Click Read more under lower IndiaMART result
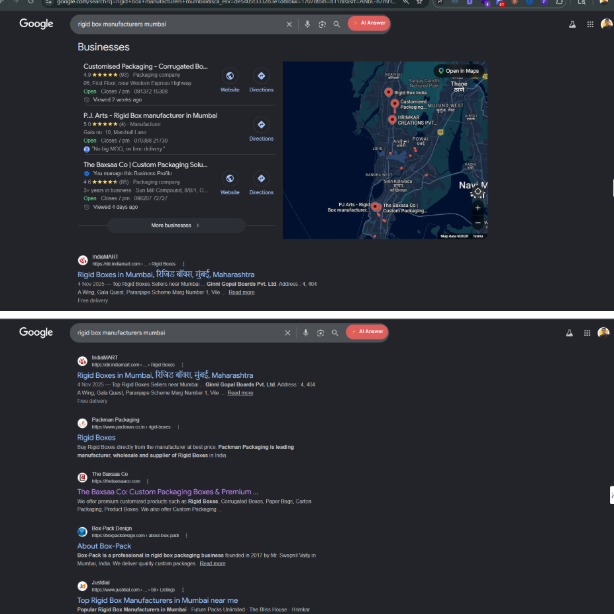This screenshot has width=614, height=614. pyautogui.click(x=240, y=393)
